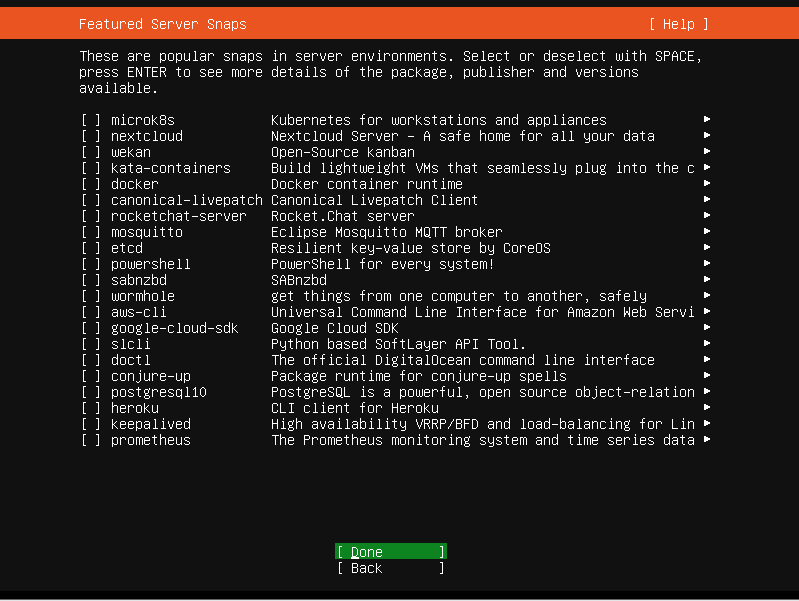This screenshot has width=799, height=601.
Task: Expand details arrow for heroku row
Action: pos(707,407)
